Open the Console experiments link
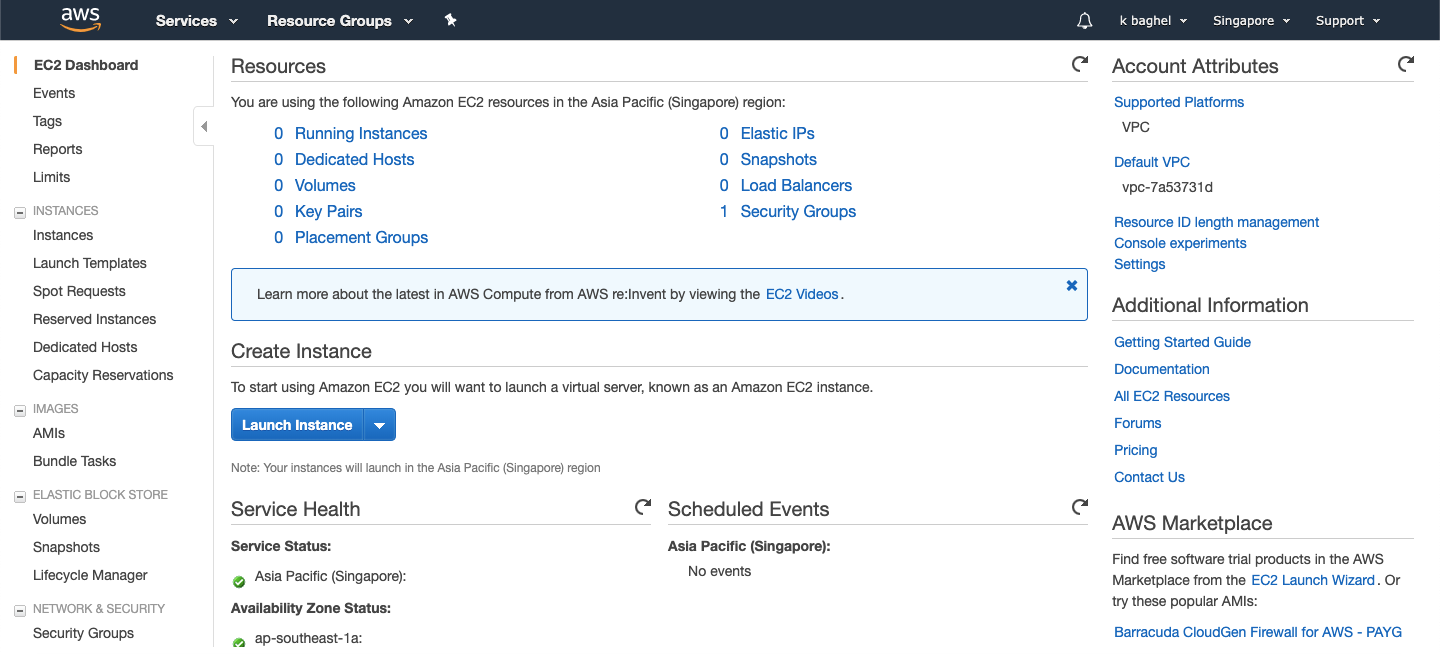The image size is (1440, 654). coord(1180,243)
